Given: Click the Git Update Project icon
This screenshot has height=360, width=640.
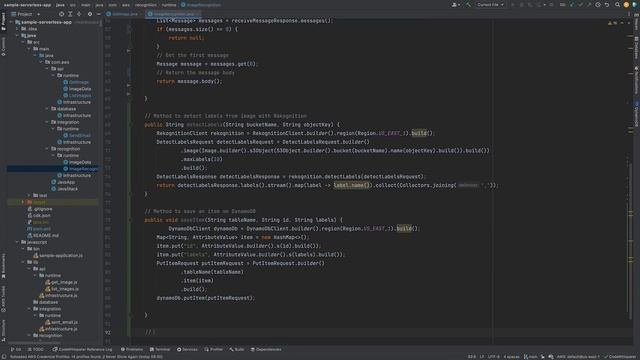Looking at the screenshot, I should (x=572, y=5).
